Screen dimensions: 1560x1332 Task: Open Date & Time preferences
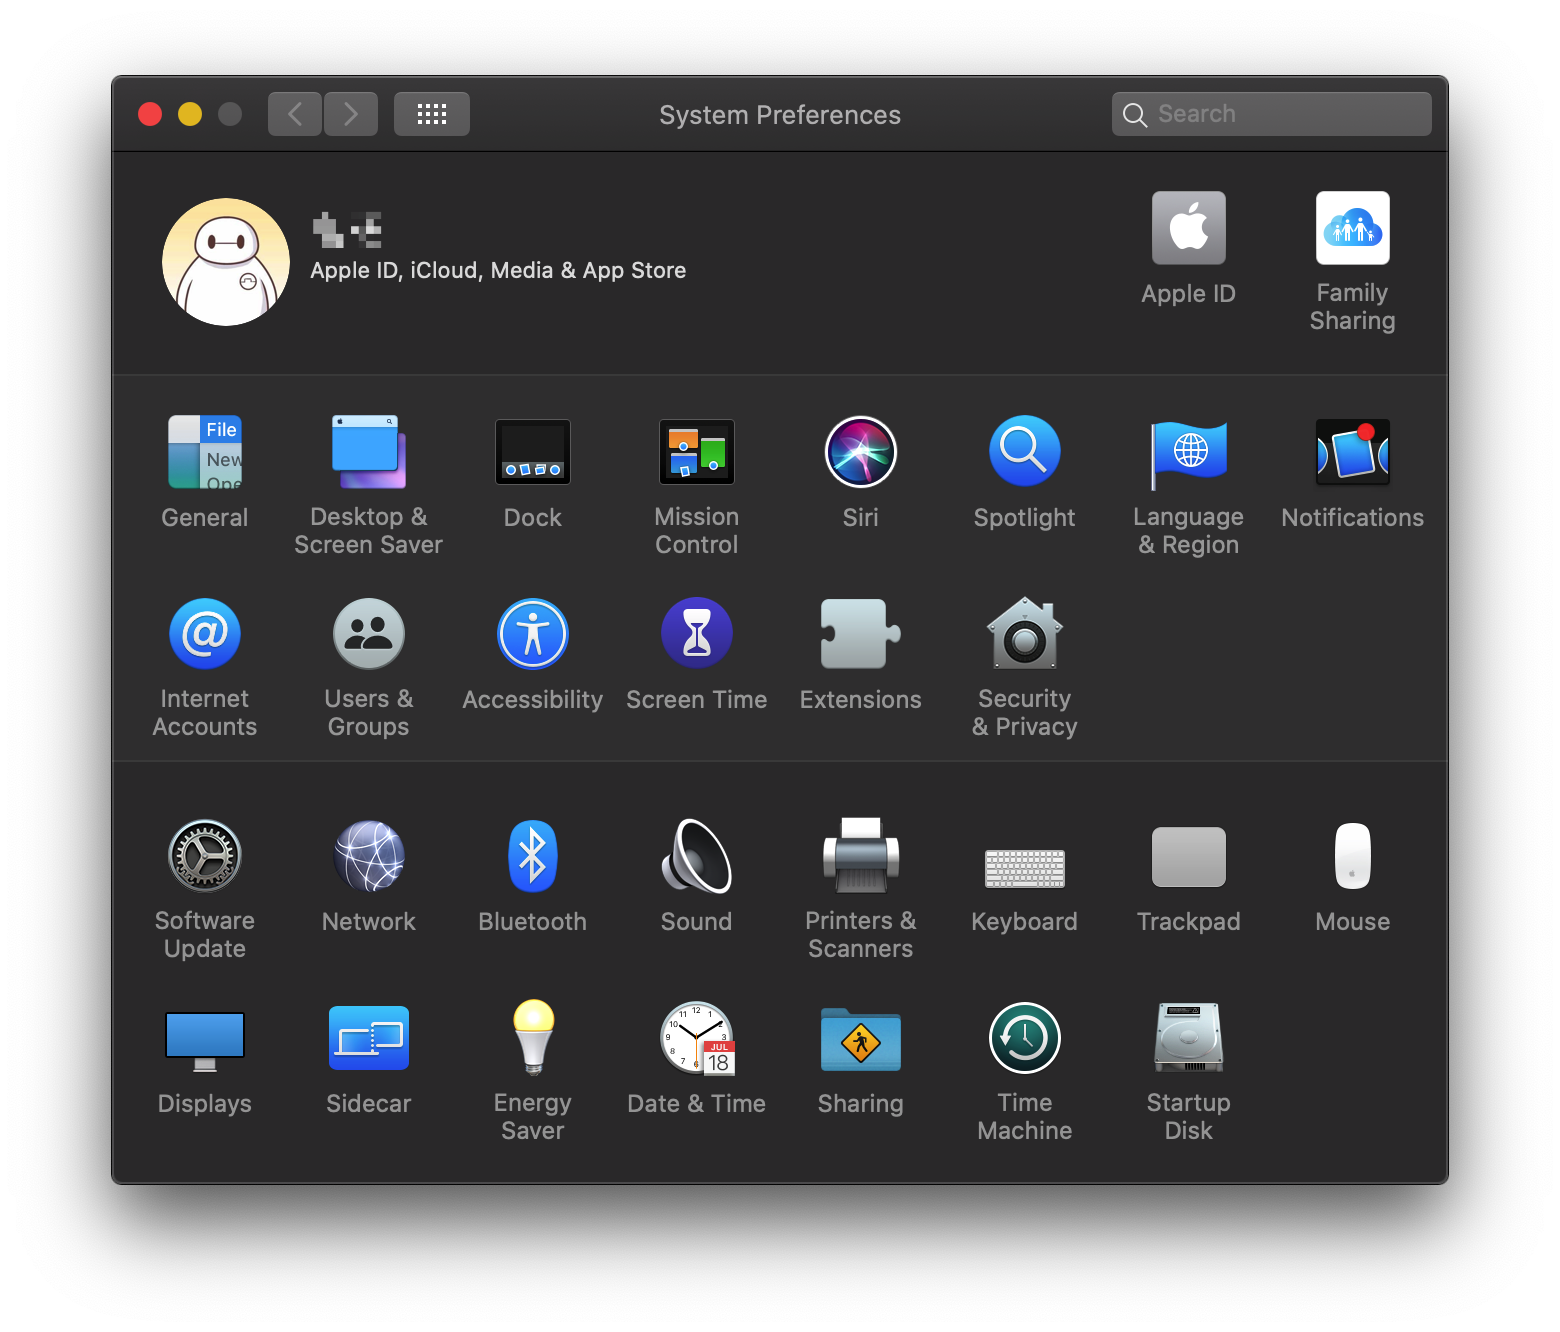pos(697,1038)
